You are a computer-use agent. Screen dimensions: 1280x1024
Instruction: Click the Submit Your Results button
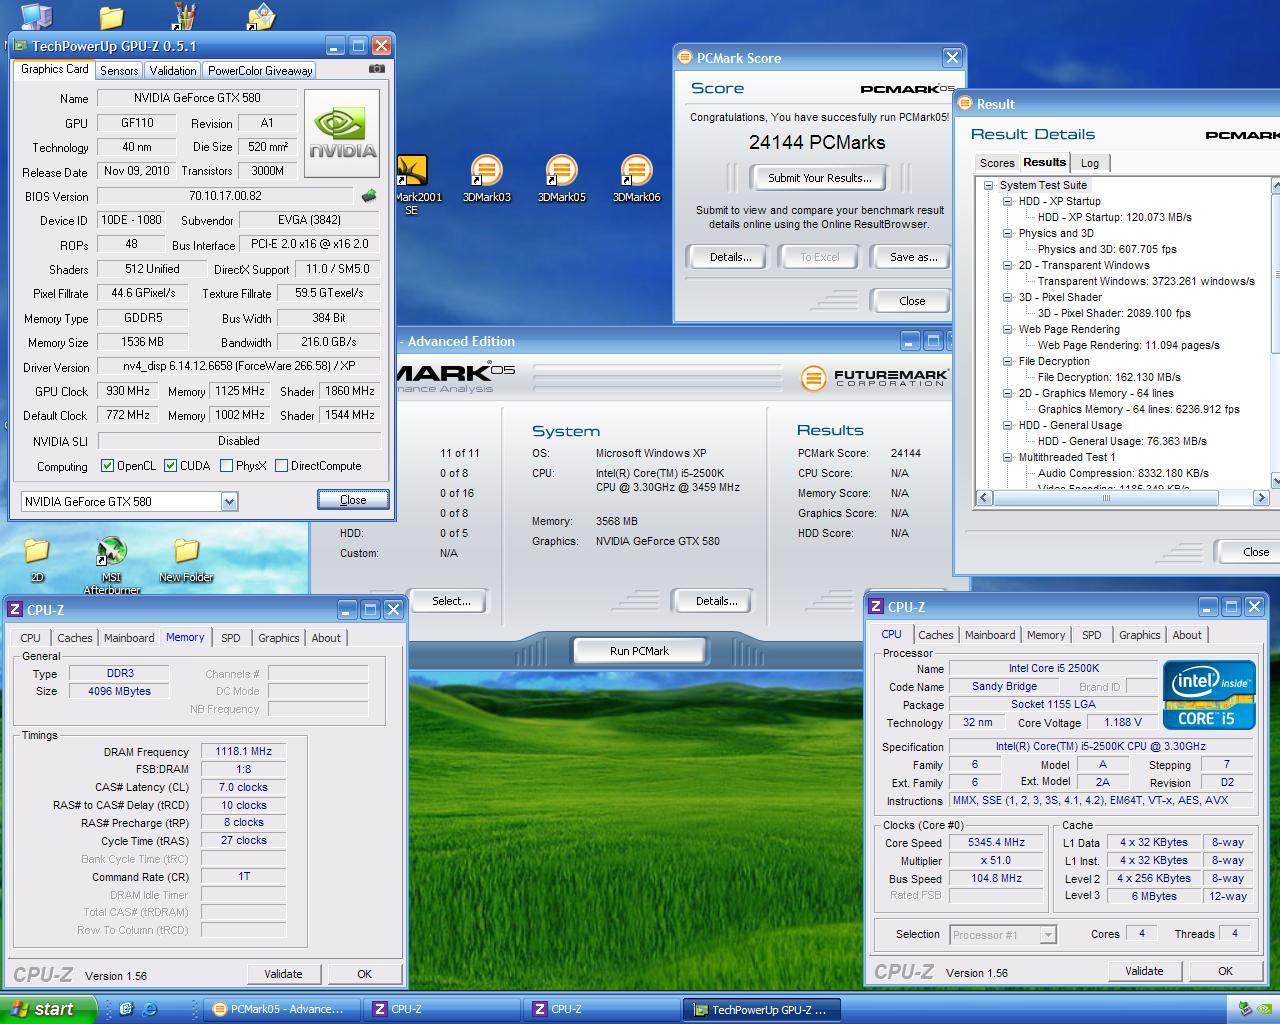[820, 178]
